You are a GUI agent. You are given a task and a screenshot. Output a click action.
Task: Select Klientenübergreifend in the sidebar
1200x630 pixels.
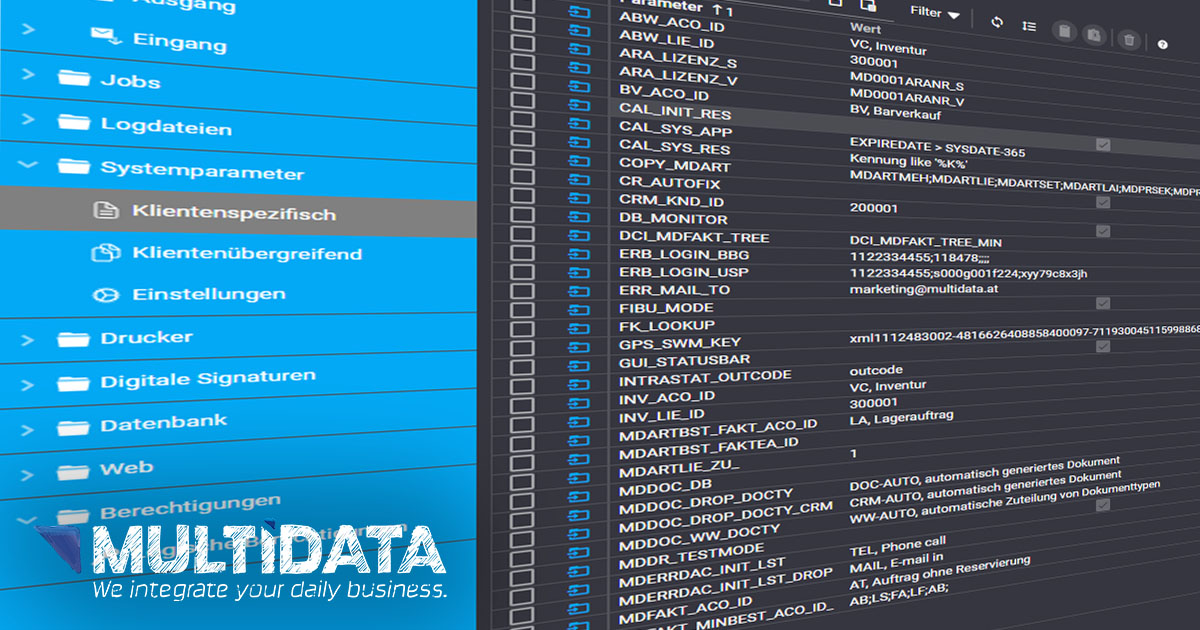coord(246,254)
